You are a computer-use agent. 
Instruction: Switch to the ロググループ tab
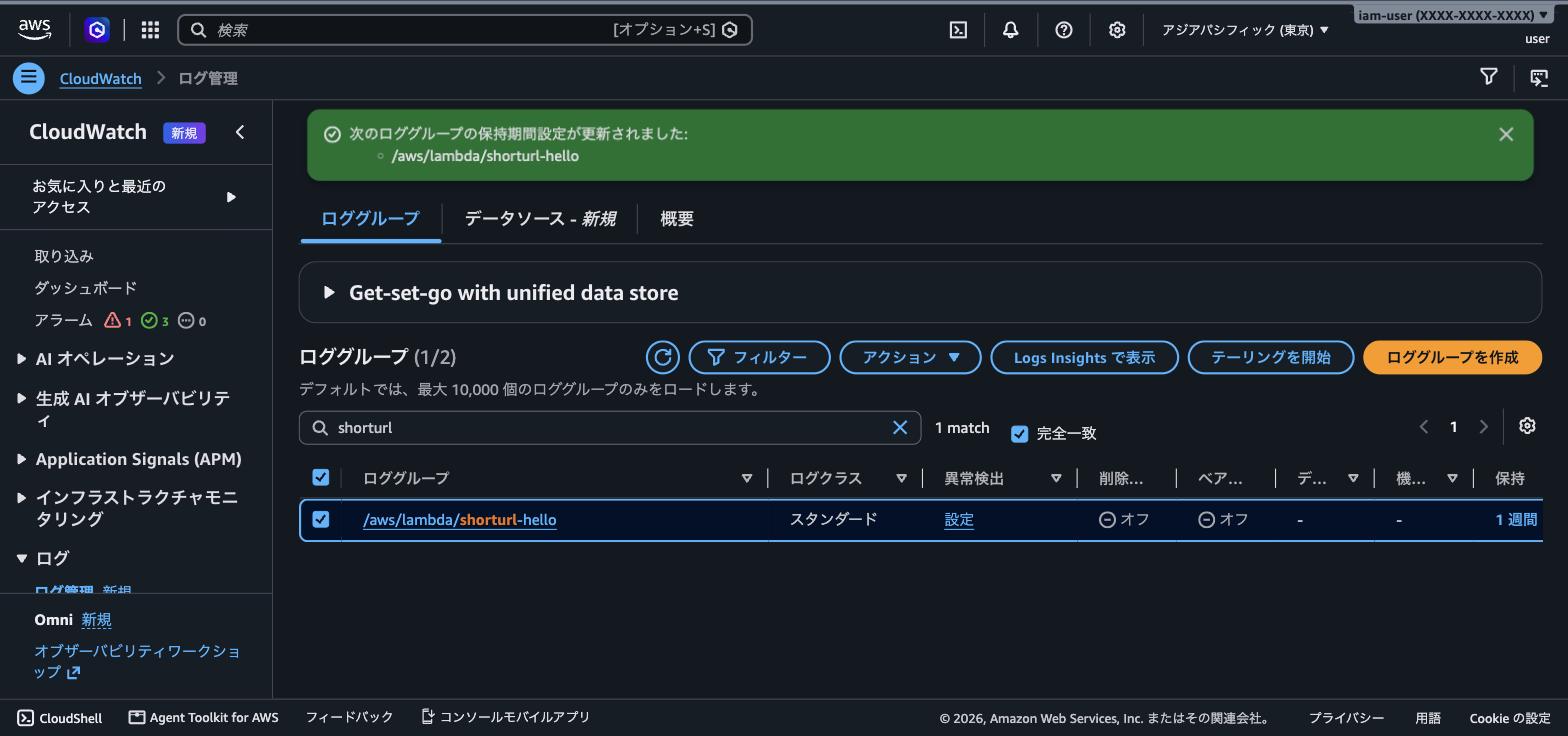coord(370,219)
